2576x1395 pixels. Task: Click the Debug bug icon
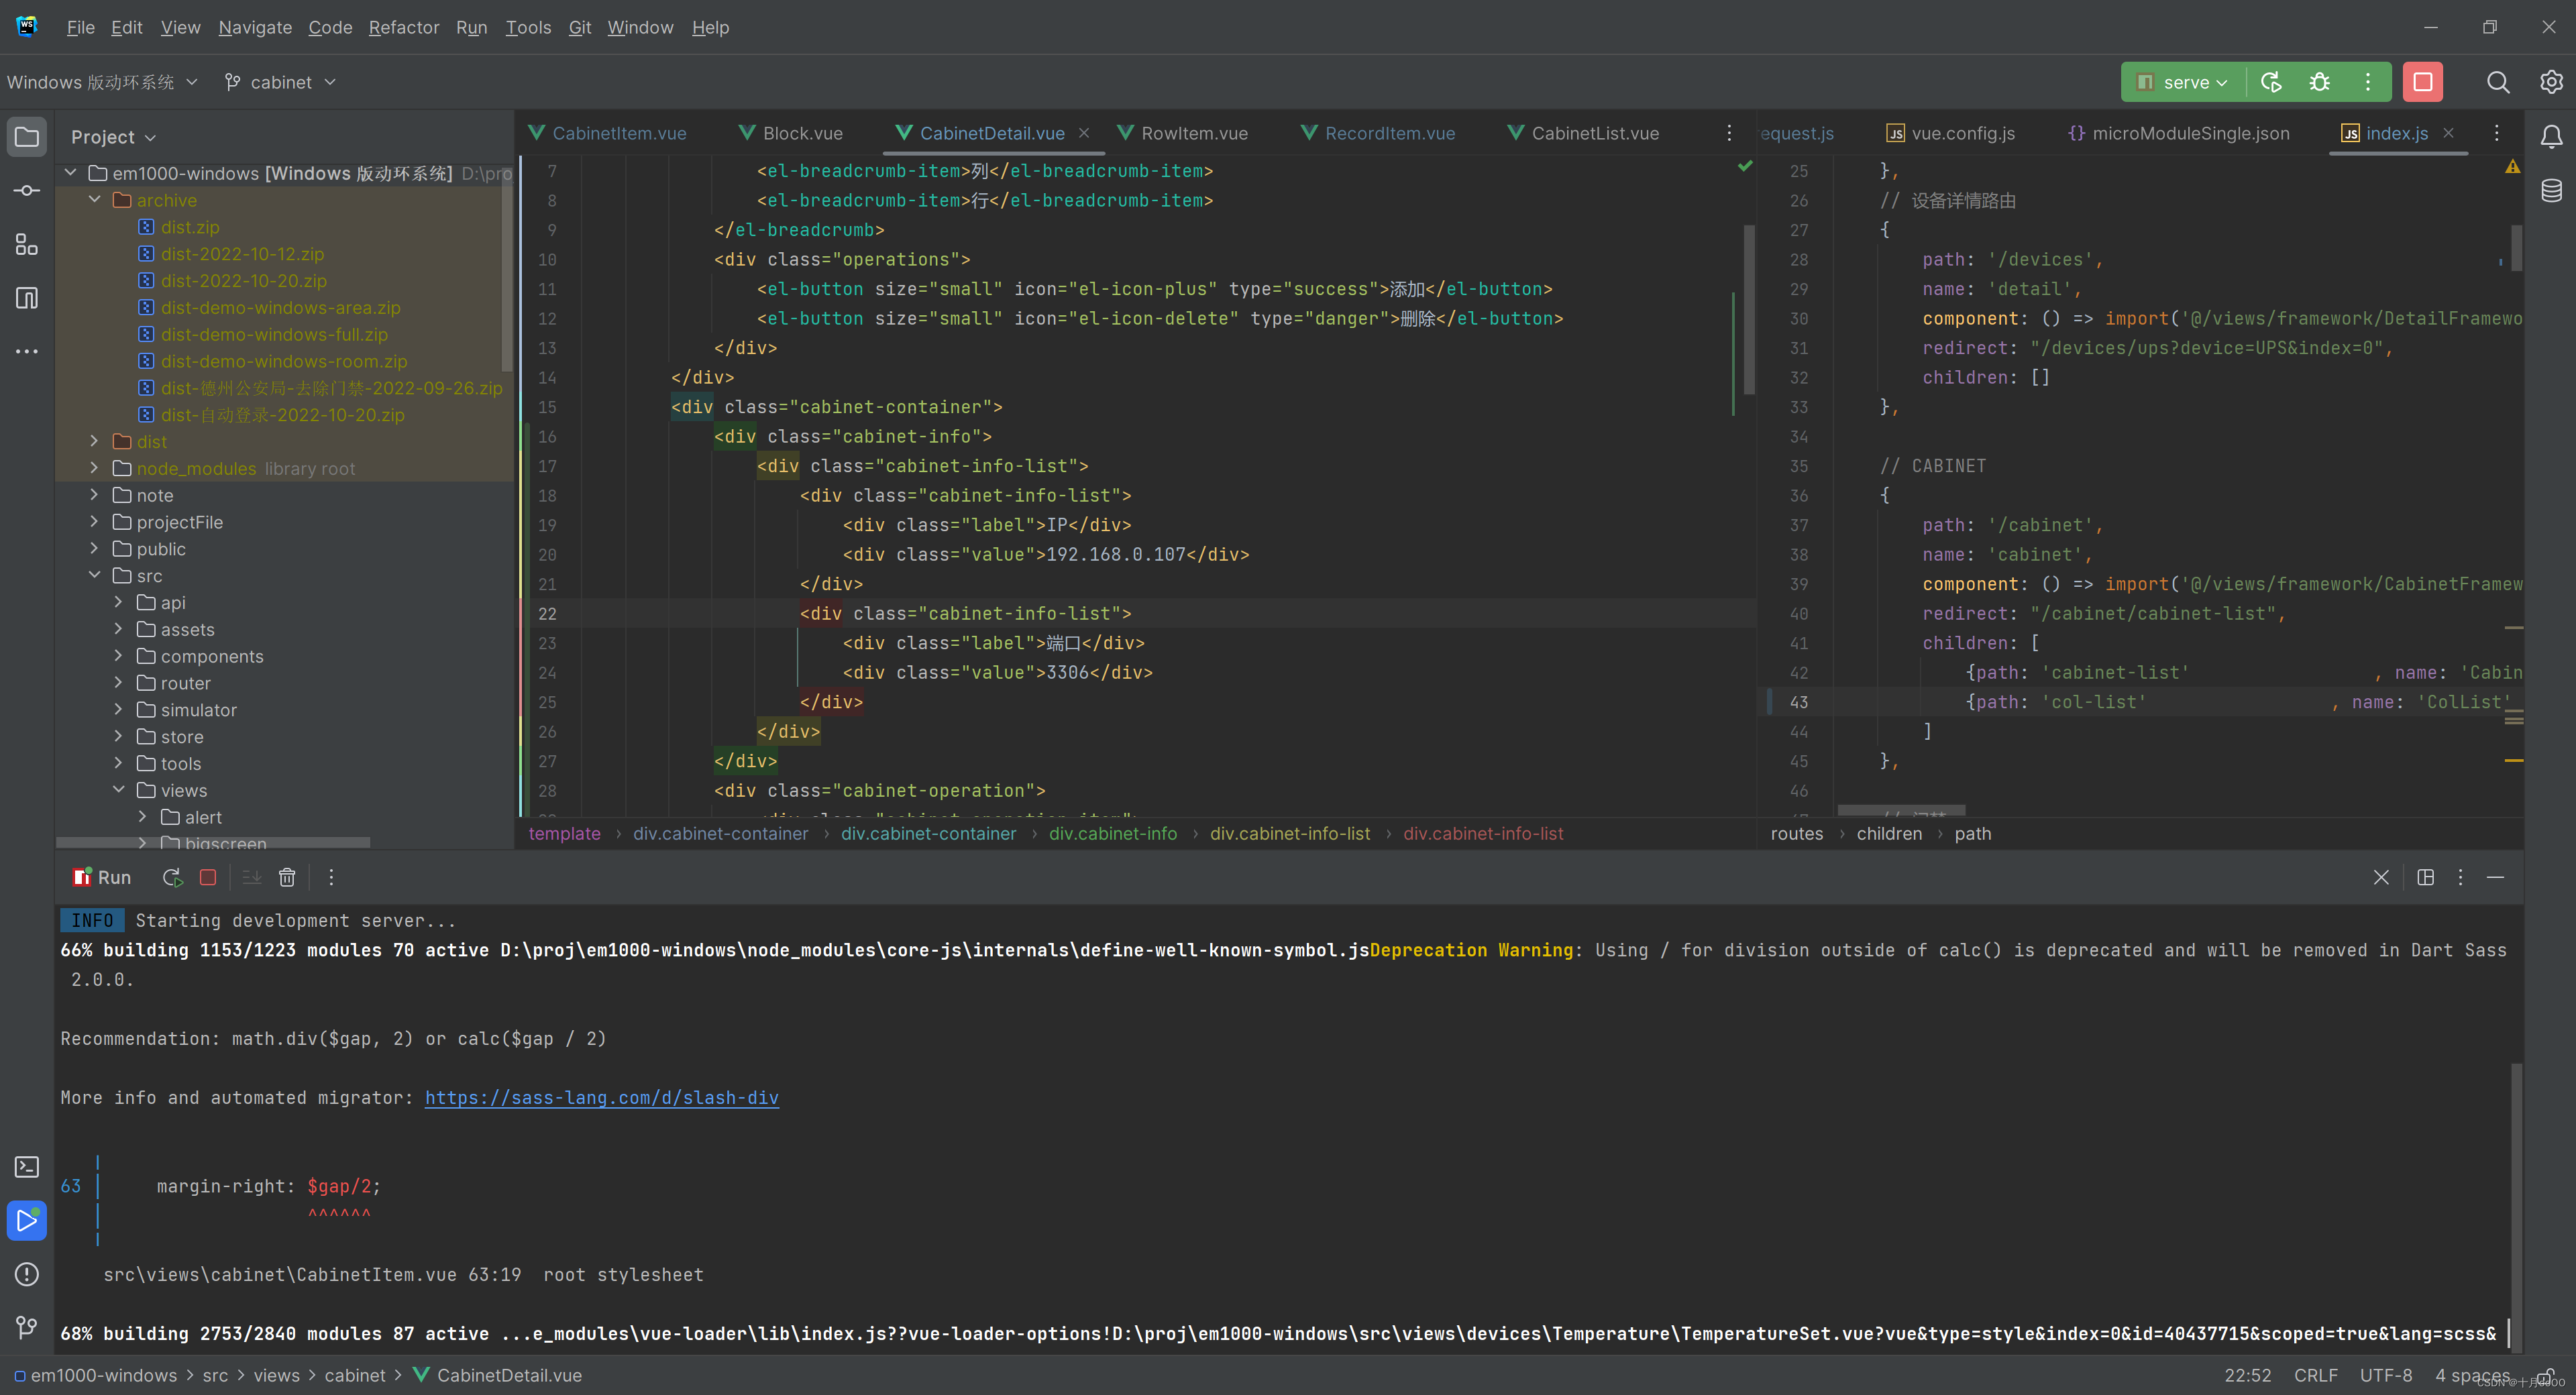point(2319,82)
